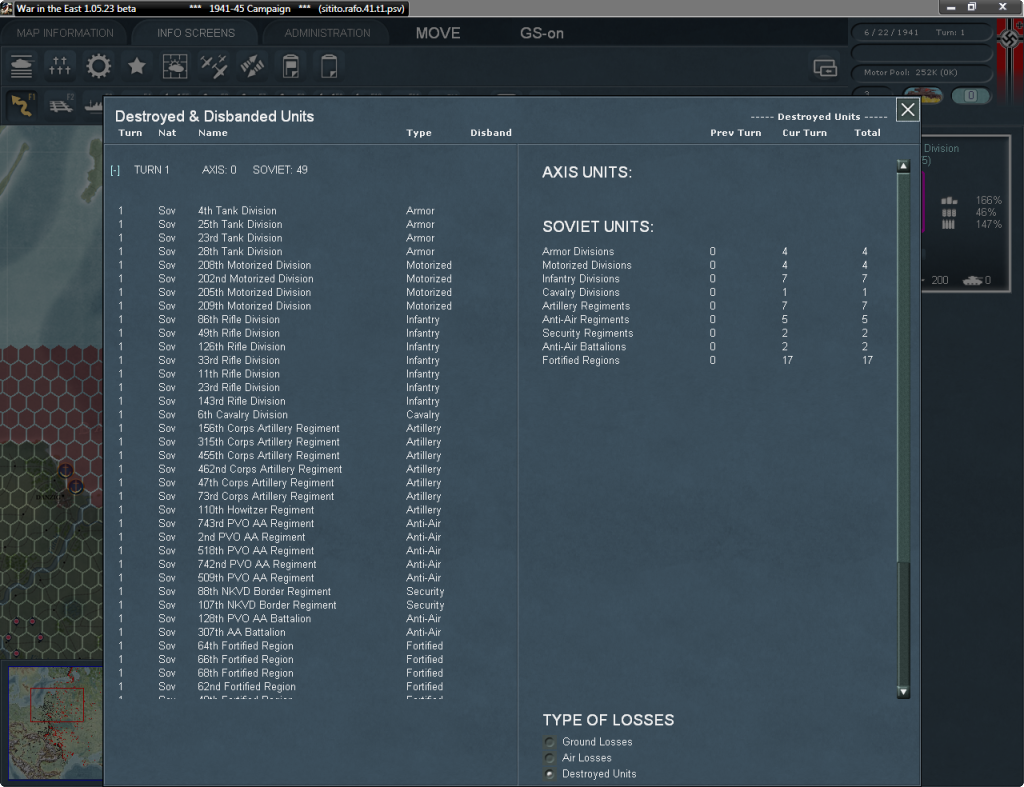Select the naval transport ship mode icon

pos(94,105)
